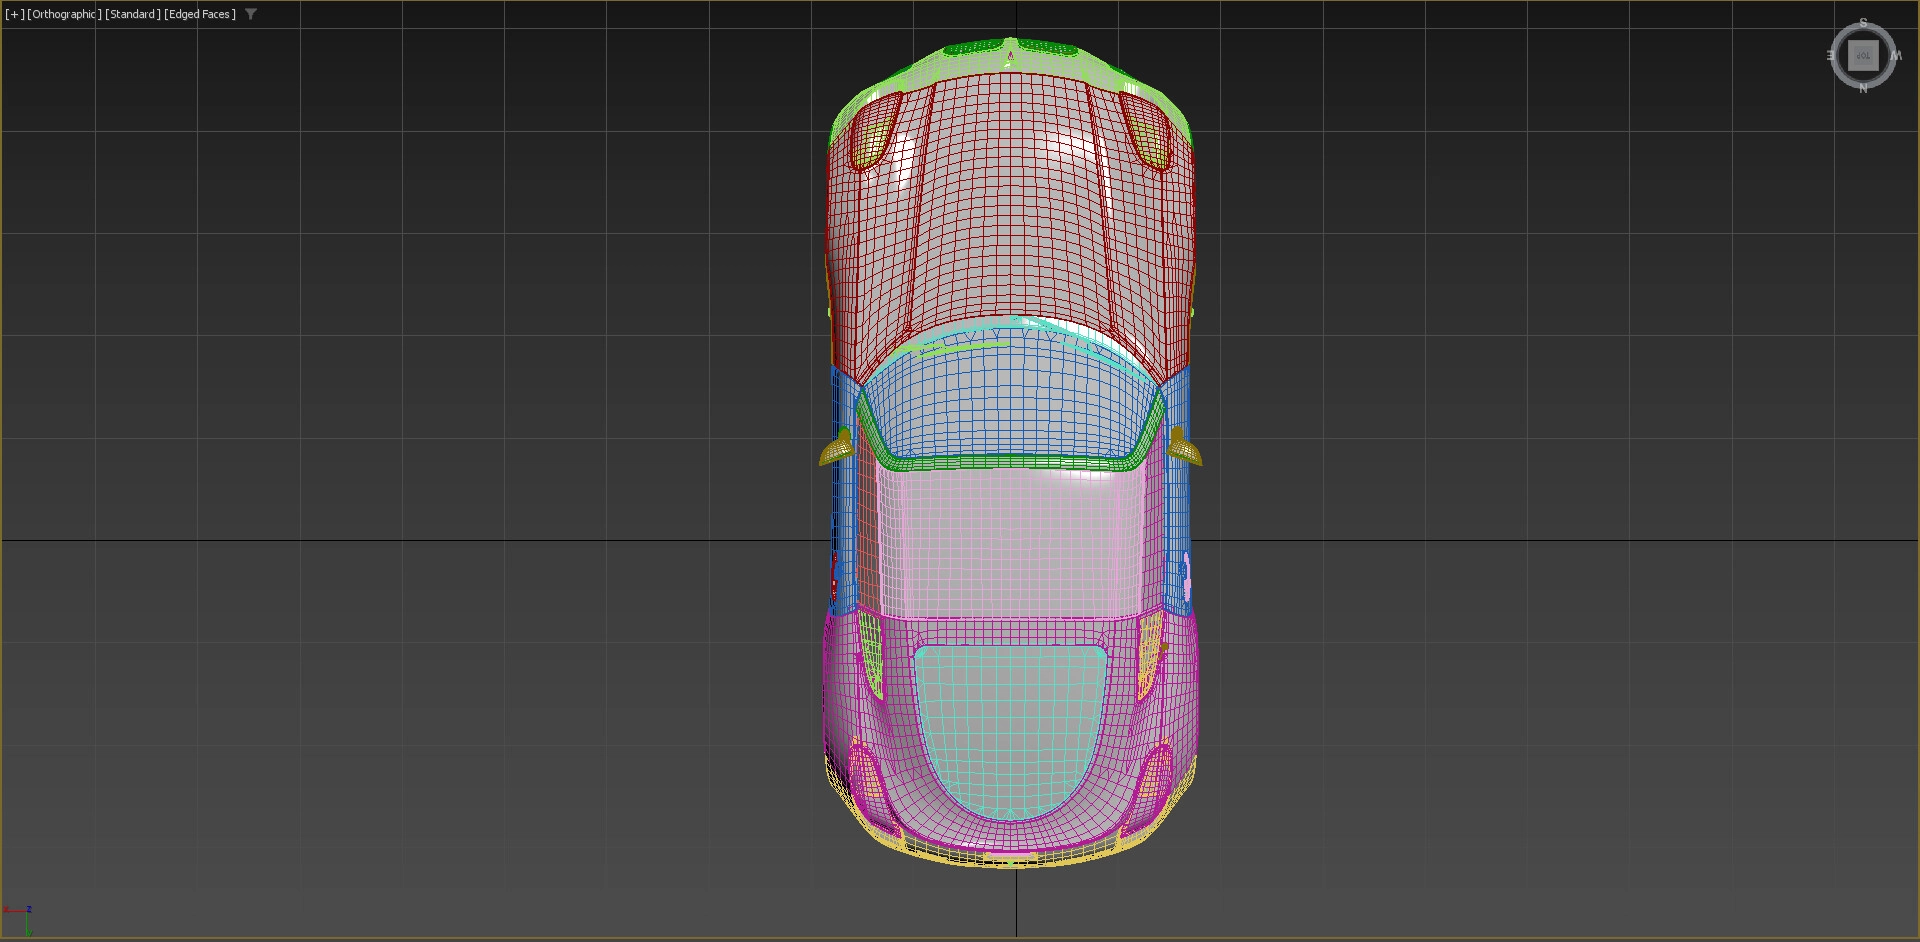Click the E compass label on ViewCube
The width and height of the screenshot is (1920, 942).
coord(1831,56)
